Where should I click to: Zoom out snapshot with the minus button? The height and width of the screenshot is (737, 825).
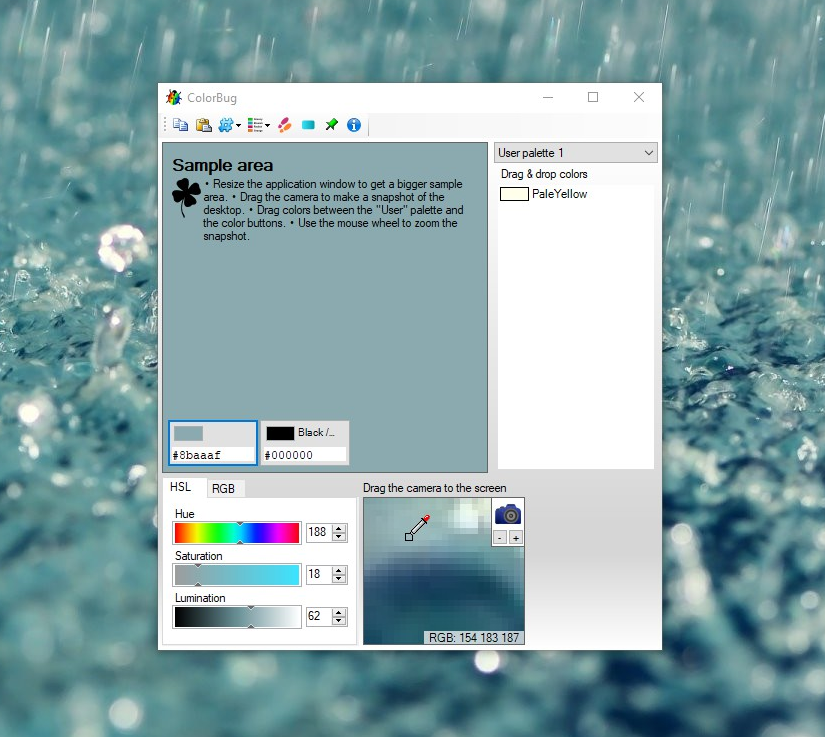click(x=500, y=538)
